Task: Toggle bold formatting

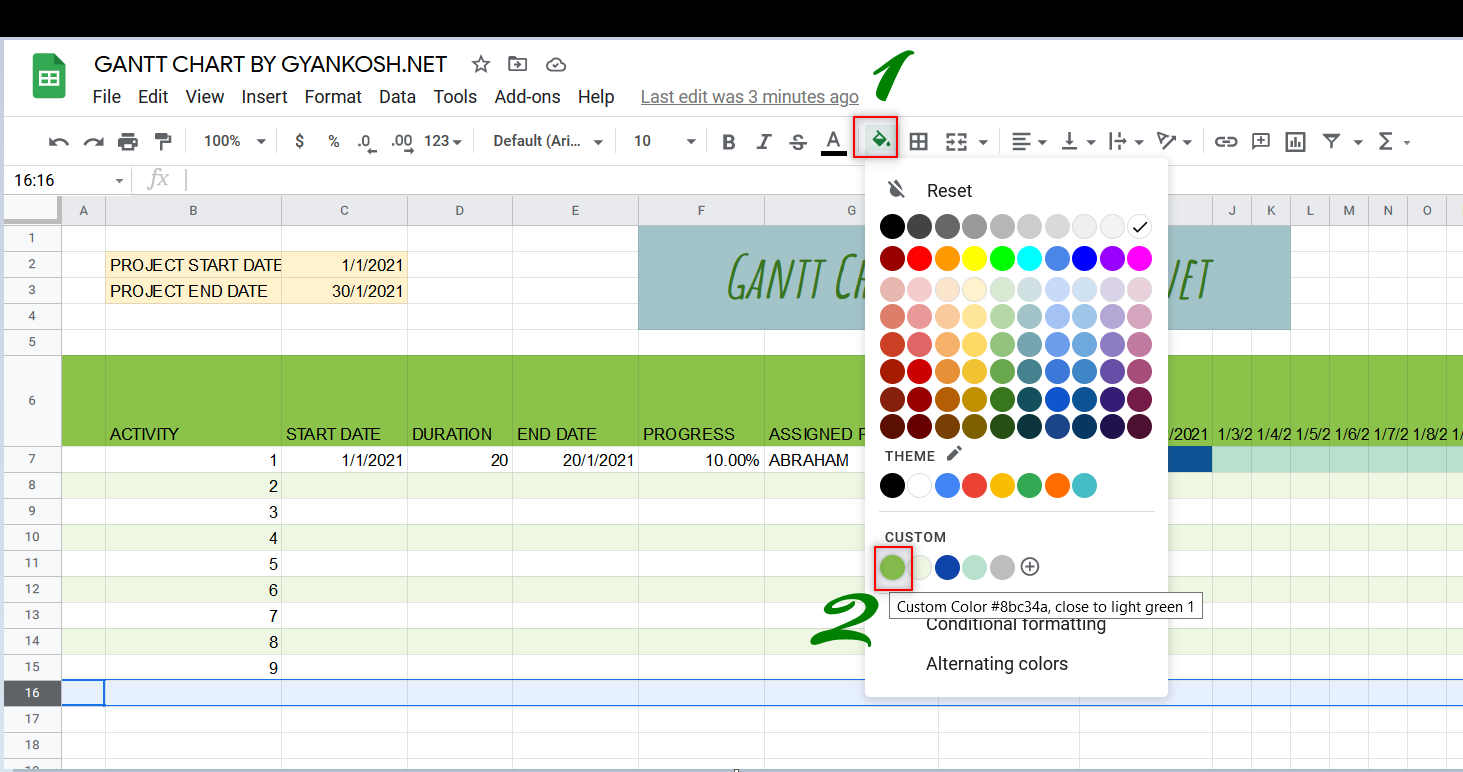Action: point(729,141)
